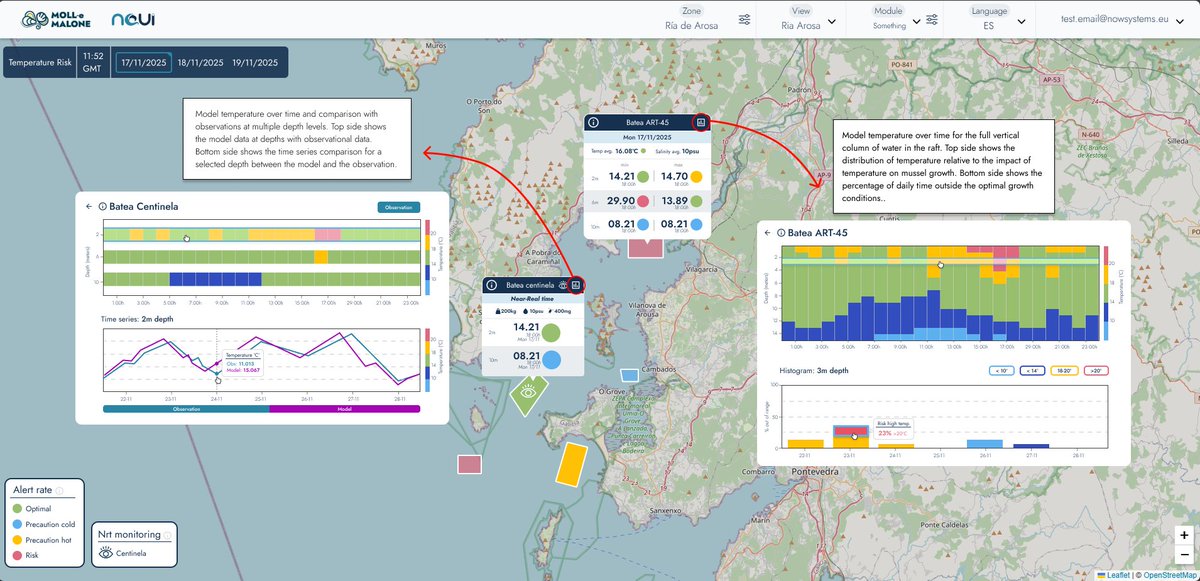Switch time series to Observation bar
This screenshot has width=1200, height=581.
click(x=186, y=408)
